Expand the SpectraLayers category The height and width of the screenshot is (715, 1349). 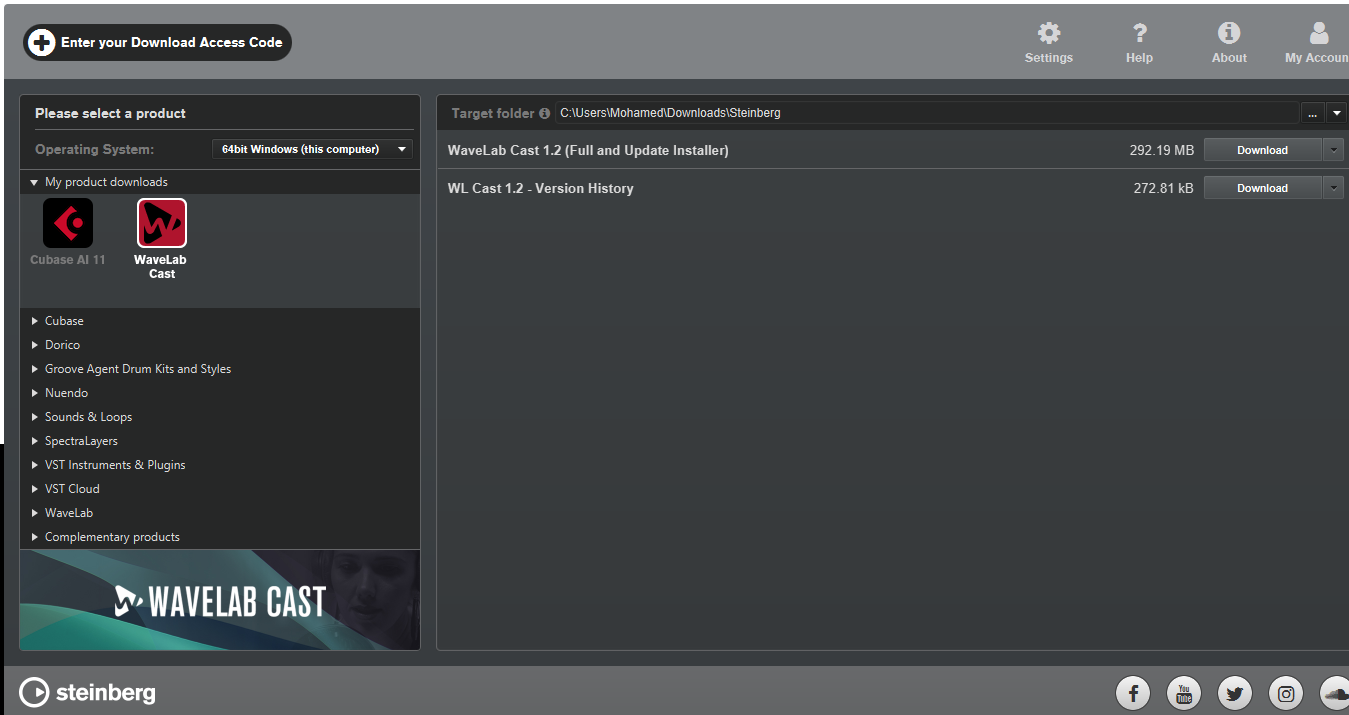point(35,441)
